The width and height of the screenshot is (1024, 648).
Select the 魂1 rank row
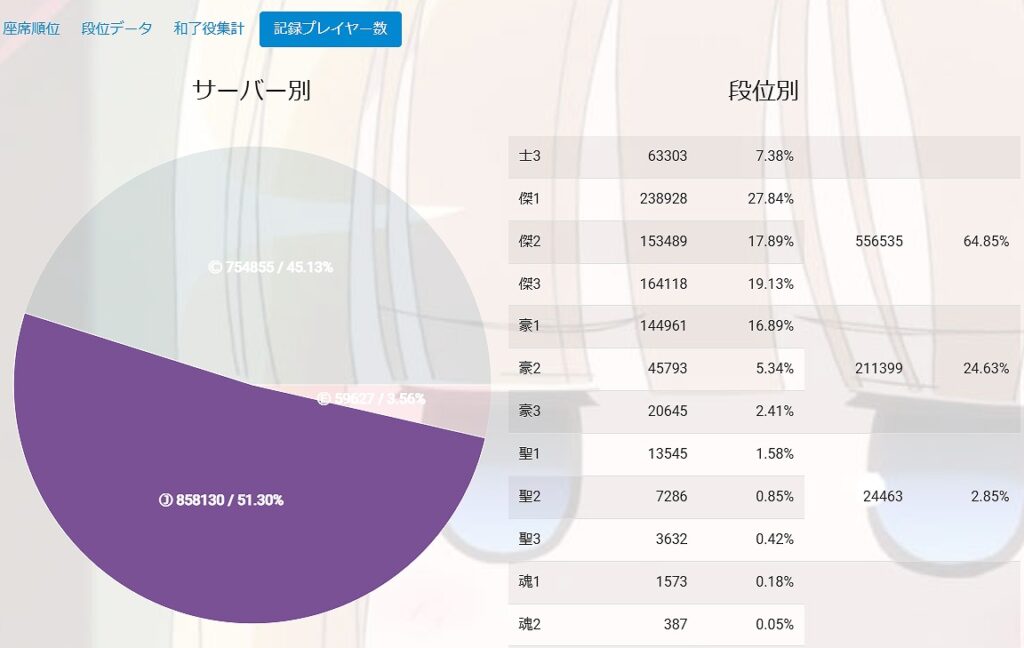click(656, 582)
